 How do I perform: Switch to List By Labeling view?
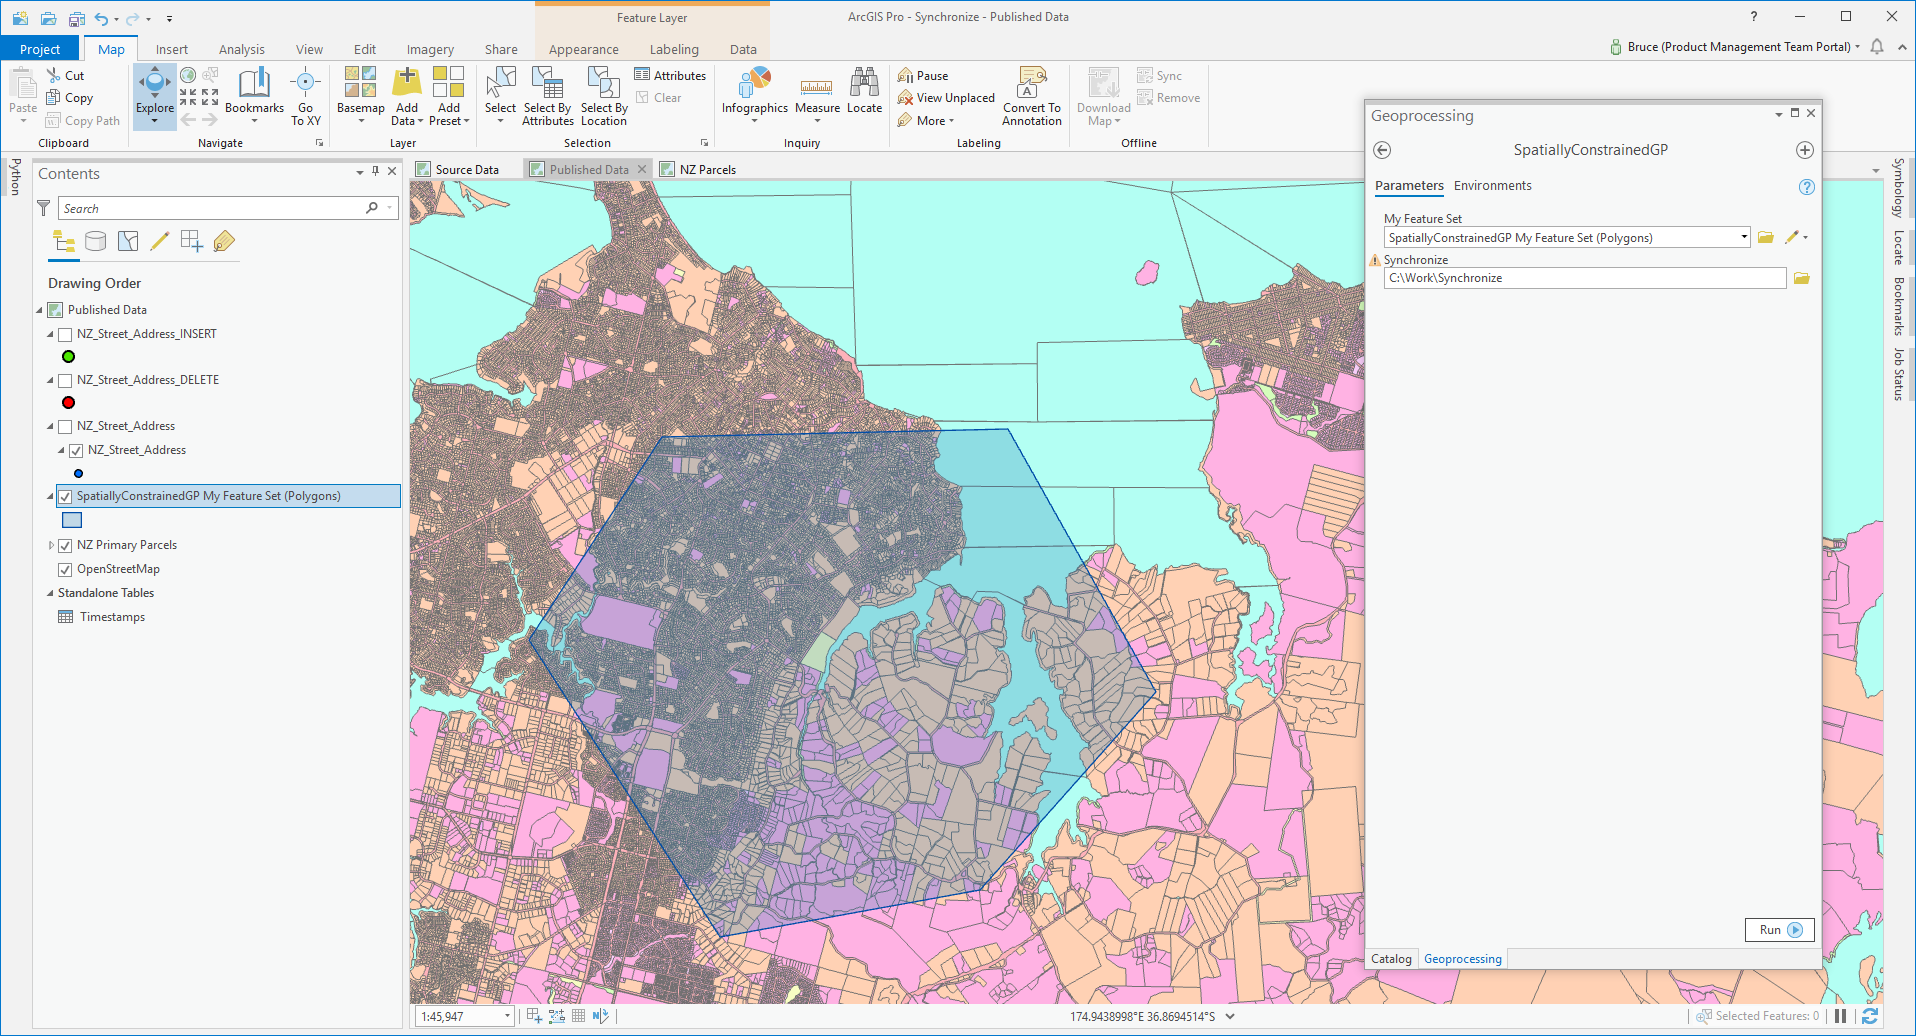[x=224, y=241]
